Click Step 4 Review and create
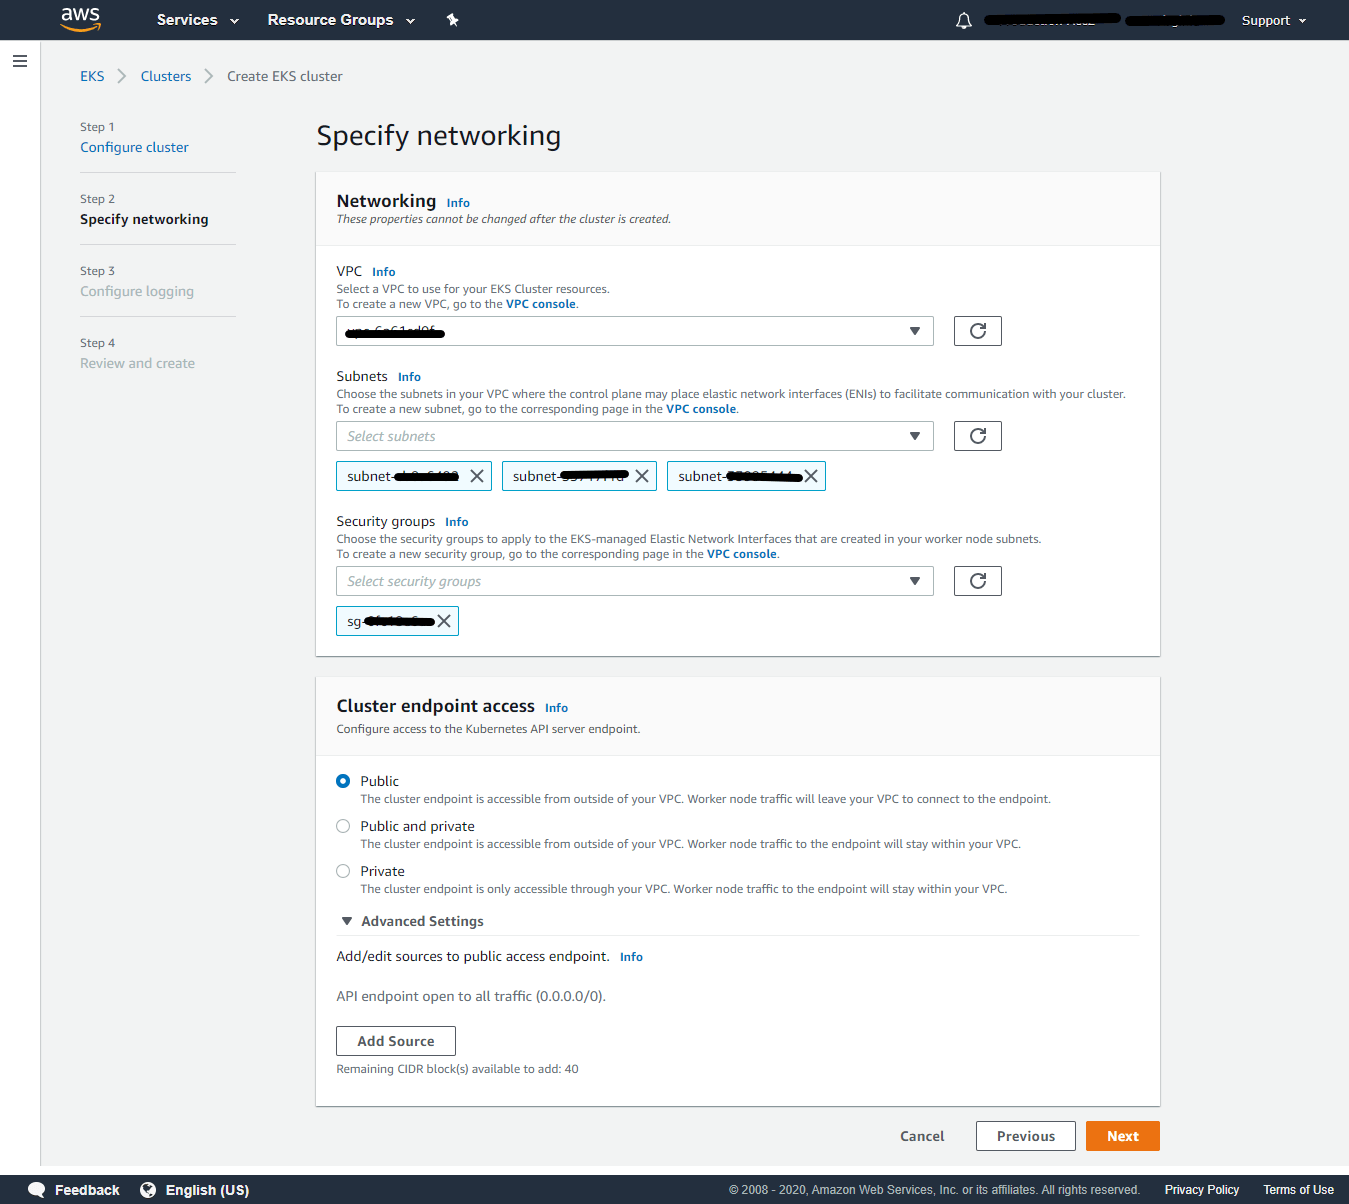This screenshot has width=1349, height=1204. click(x=137, y=363)
